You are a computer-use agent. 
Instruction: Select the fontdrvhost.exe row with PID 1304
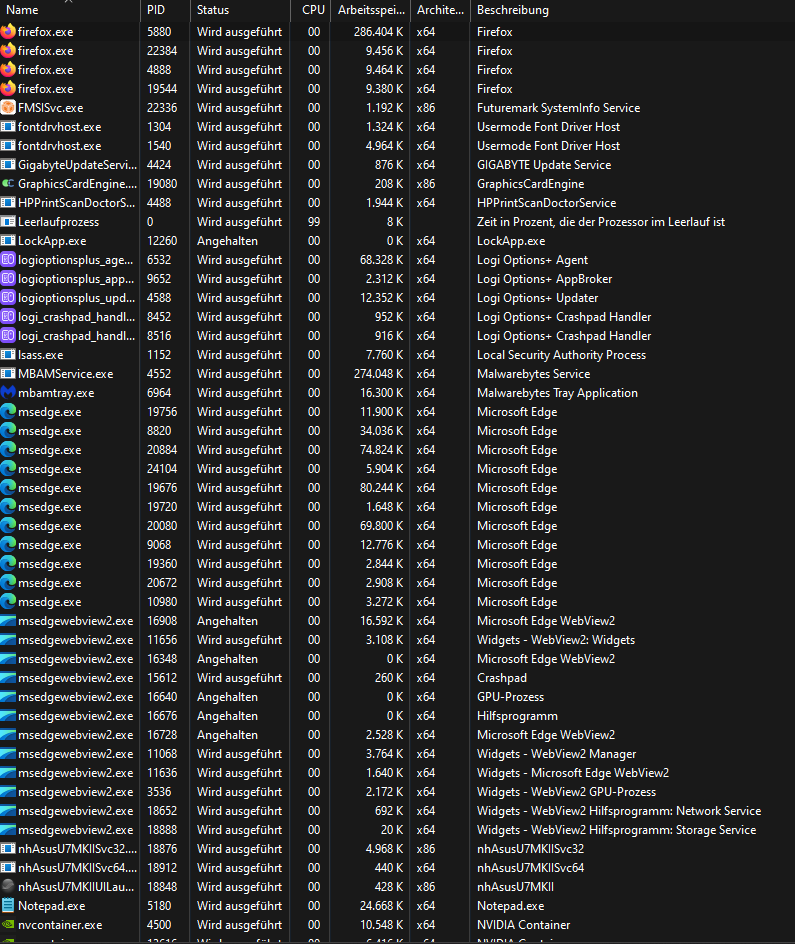pyautogui.click(x=397, y=127)
